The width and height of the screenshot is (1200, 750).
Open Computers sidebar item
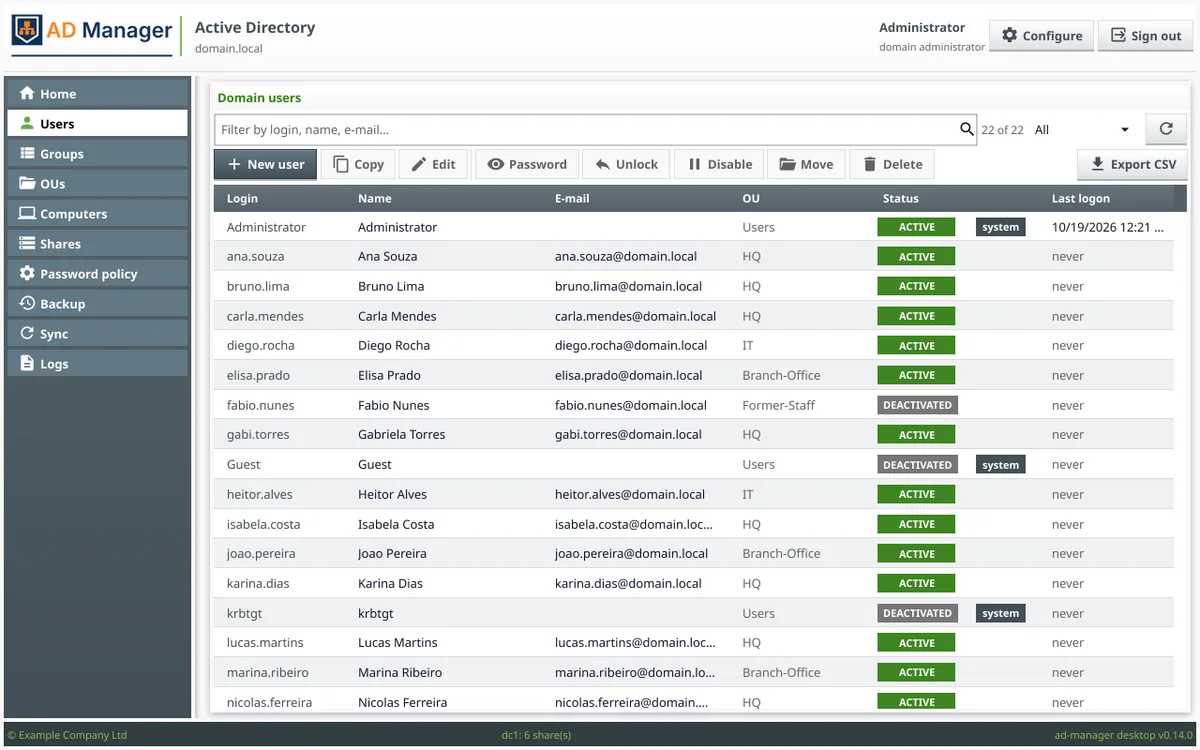coord(96,213)
